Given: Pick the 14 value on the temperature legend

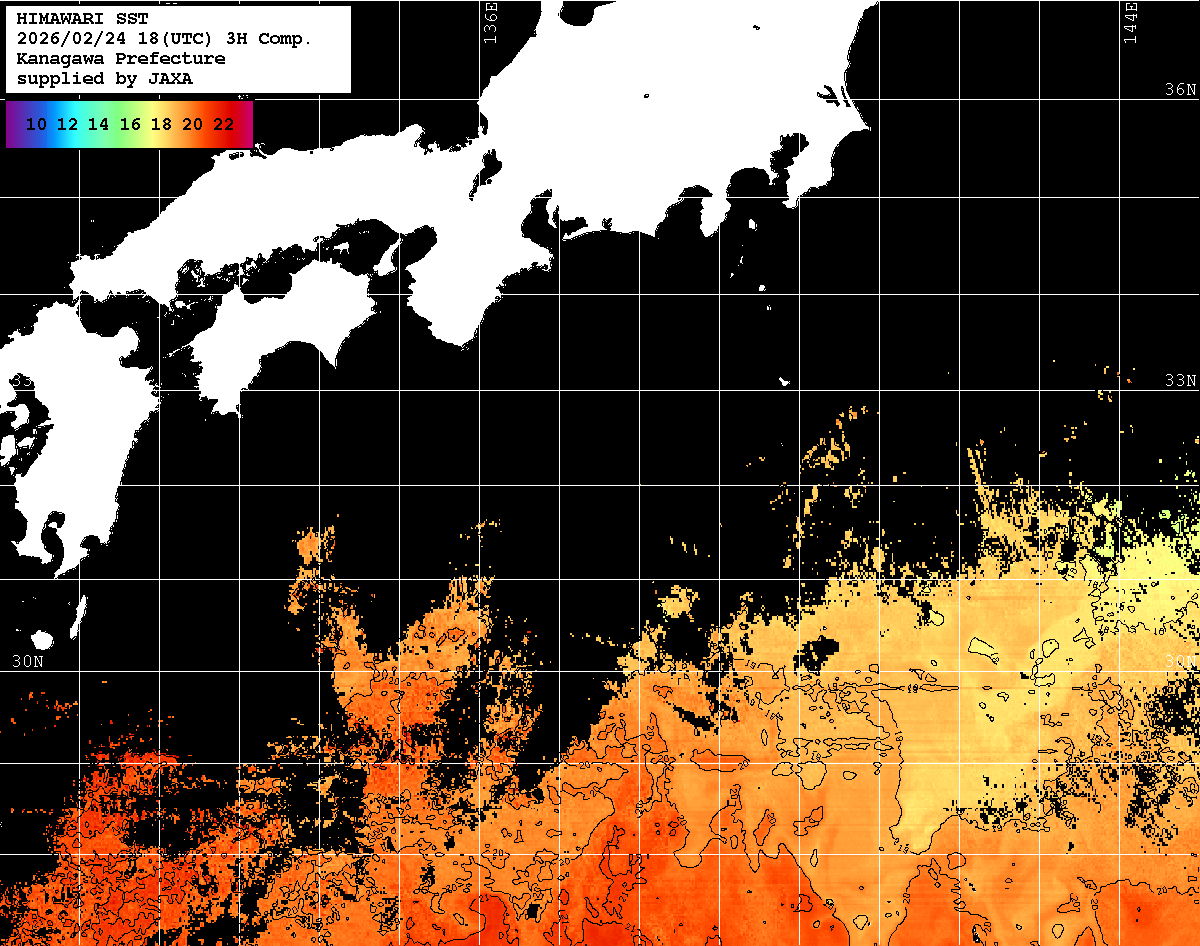Looking at the screenshot, I should (x=98, y=124).
